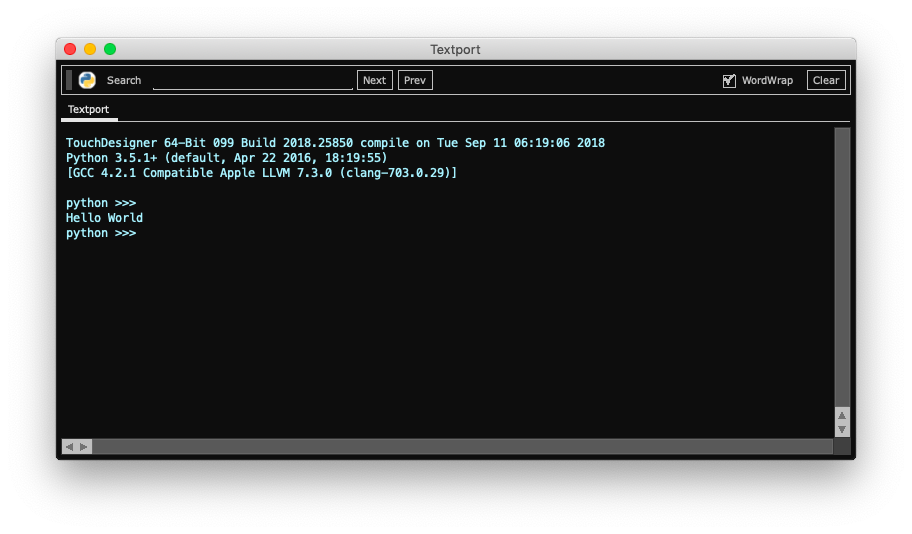
Task: Focus the Search input field
Action: [x=252, y=80]
